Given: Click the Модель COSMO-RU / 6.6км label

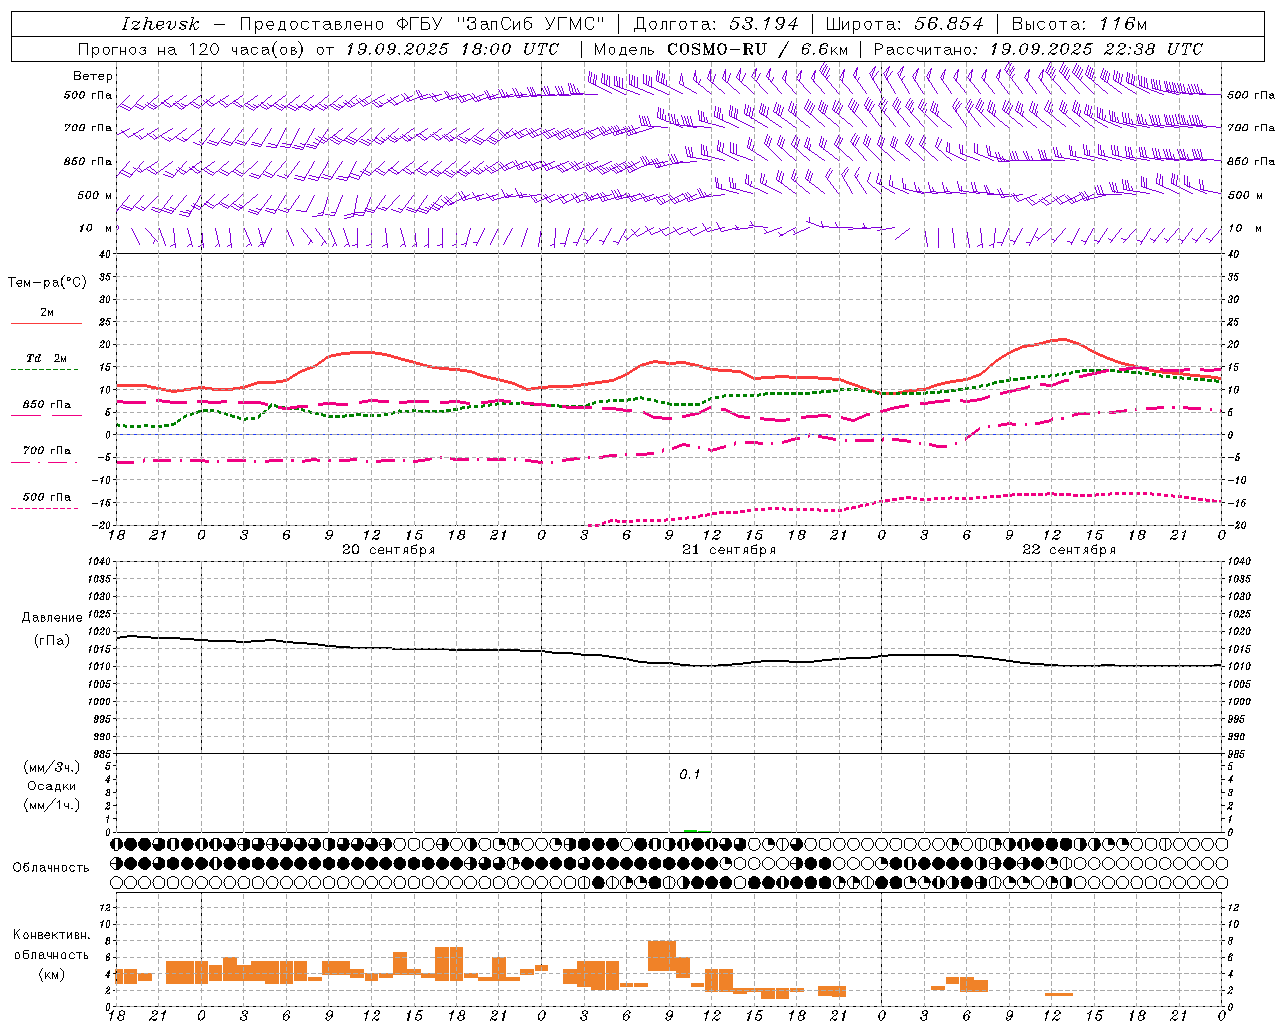Looking at the screenshot, I should 720,49.
